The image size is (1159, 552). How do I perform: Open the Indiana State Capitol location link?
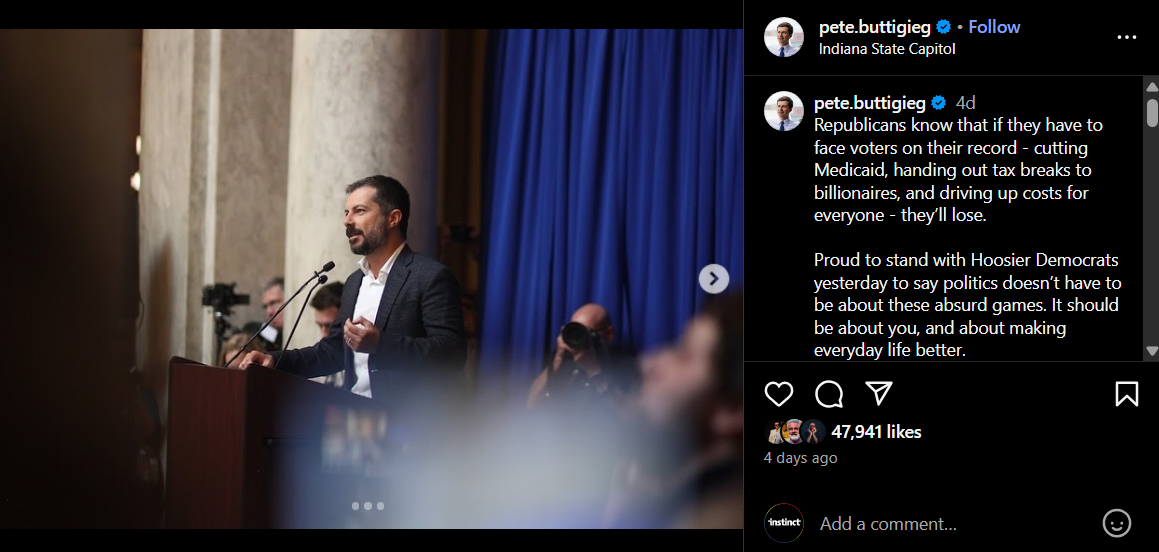tap(887, 49)
